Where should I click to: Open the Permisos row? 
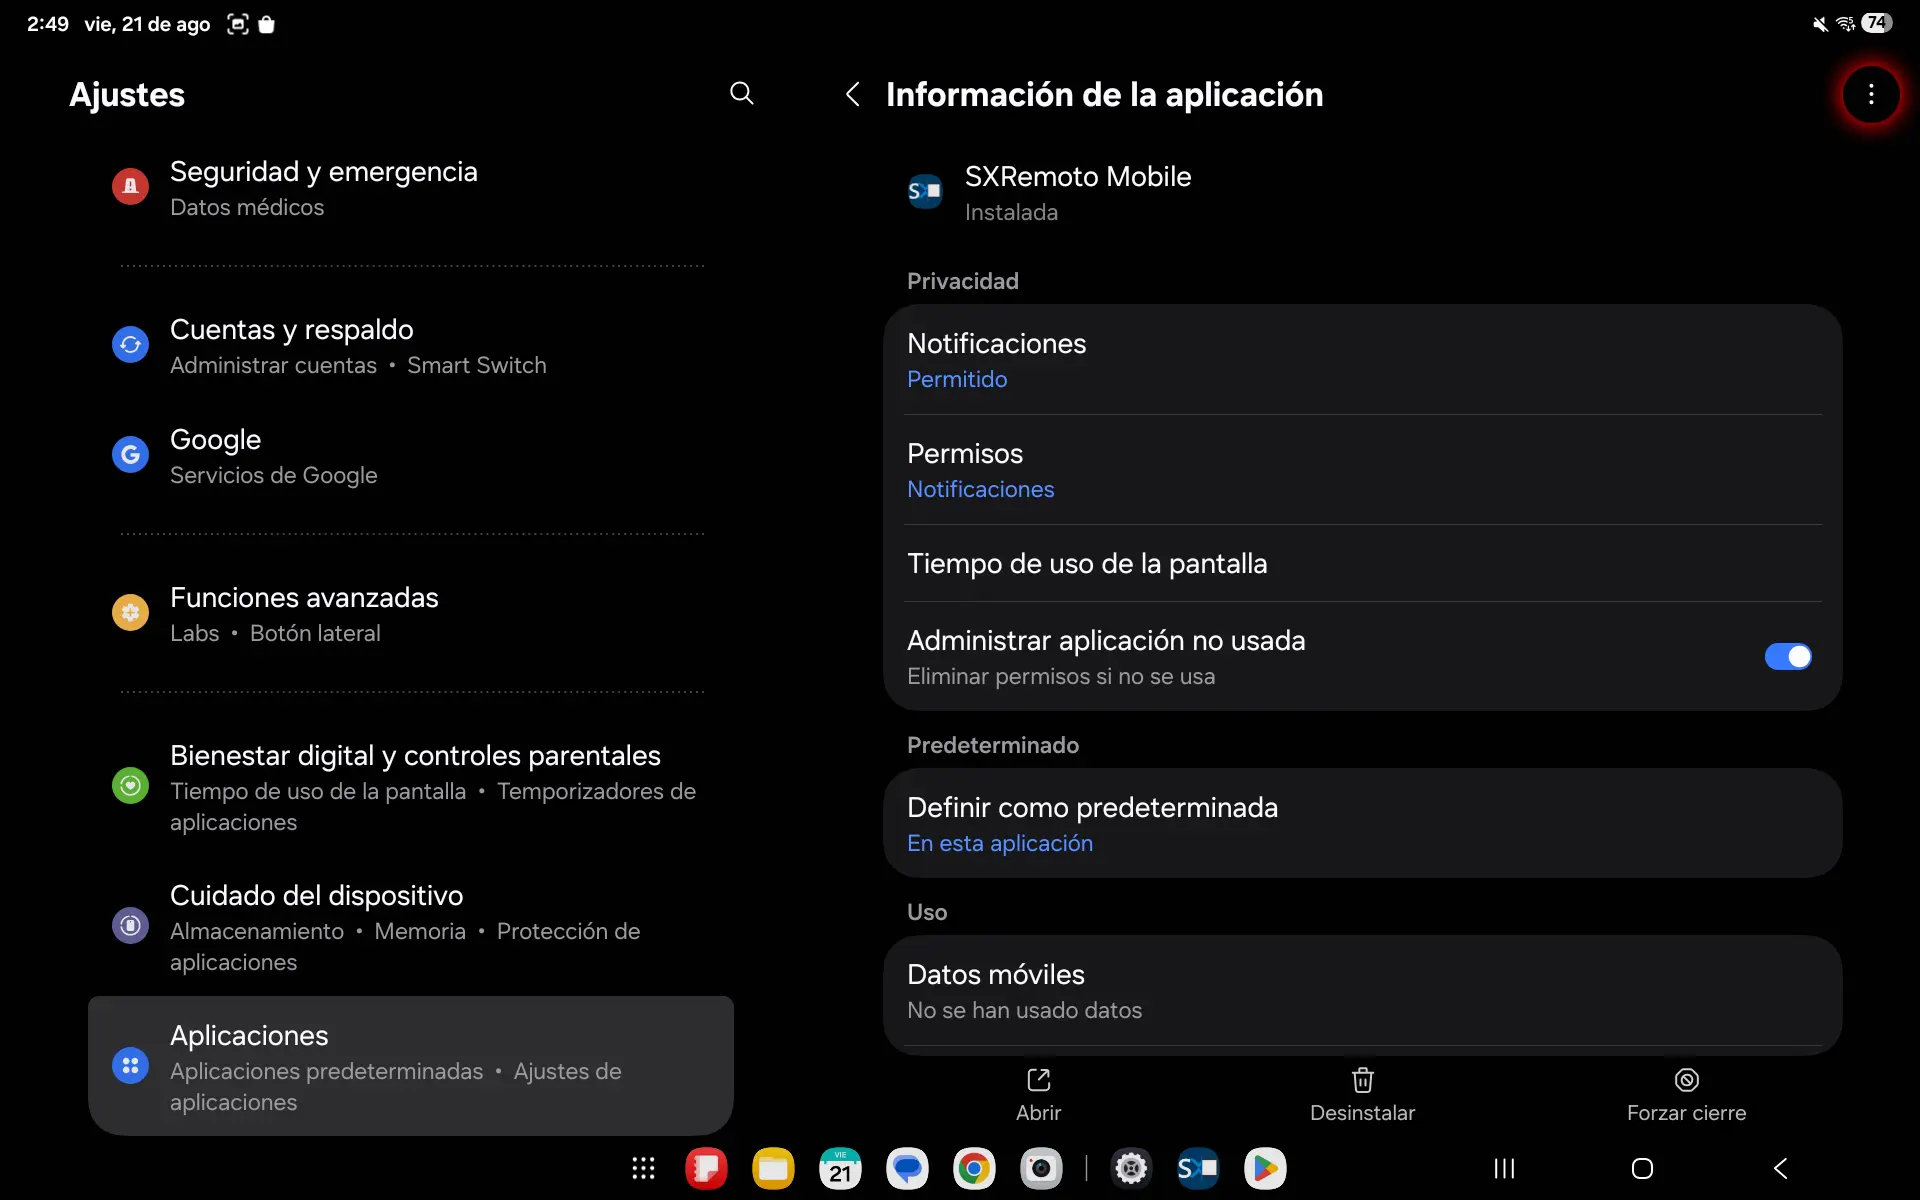(x=1362, y=470)
